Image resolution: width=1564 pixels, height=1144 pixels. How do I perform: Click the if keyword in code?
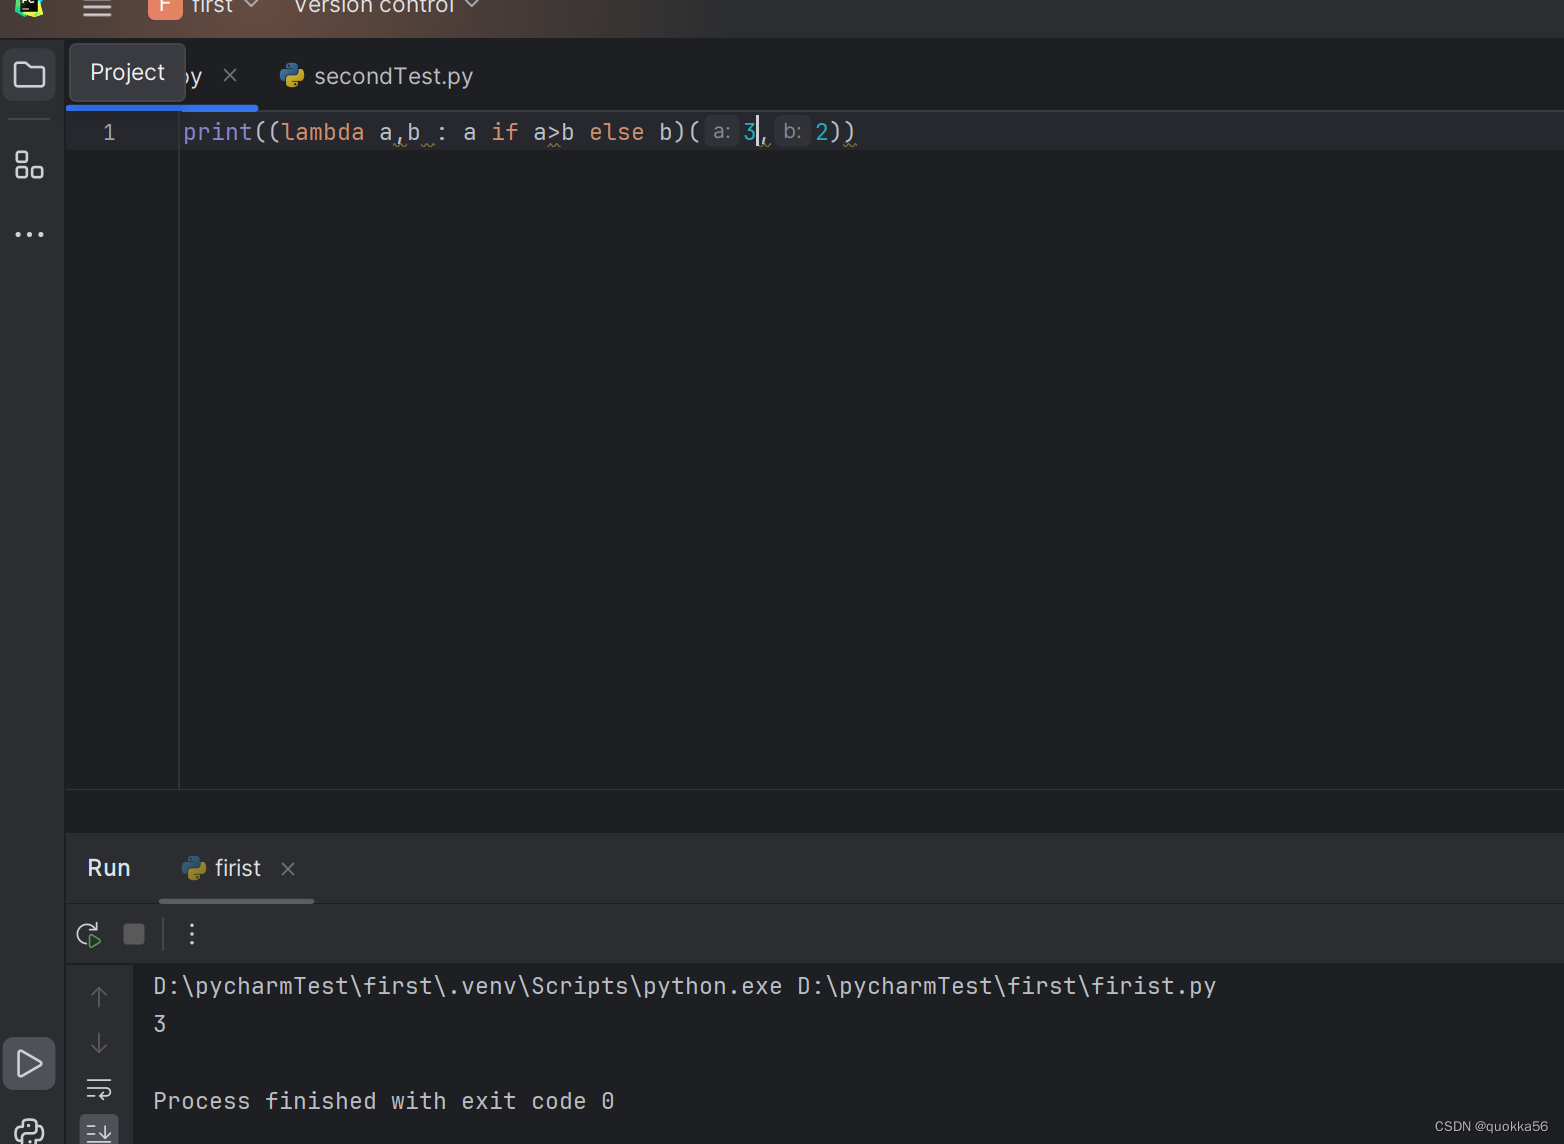click(505, 132)
